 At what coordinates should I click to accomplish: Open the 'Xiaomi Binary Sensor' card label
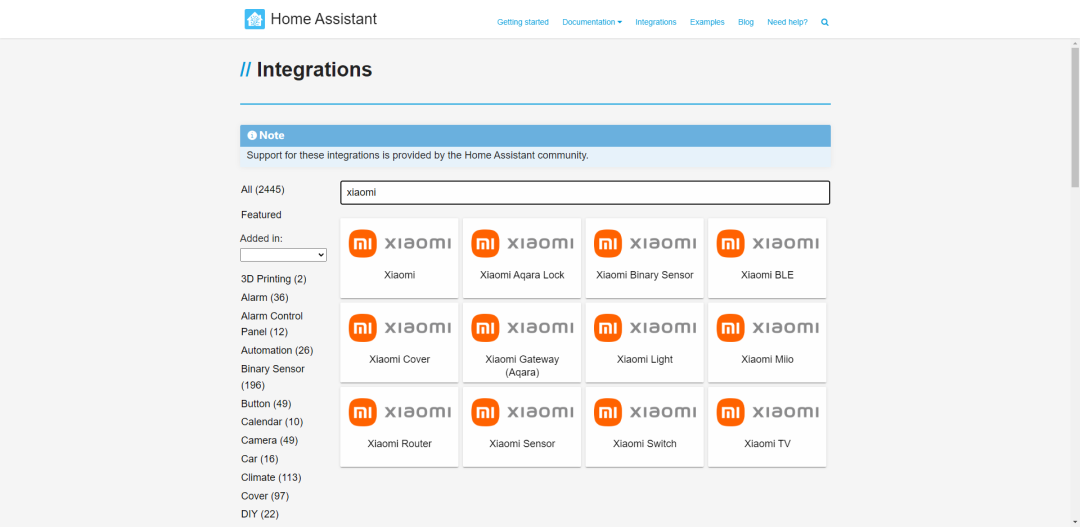pos(645,275)
